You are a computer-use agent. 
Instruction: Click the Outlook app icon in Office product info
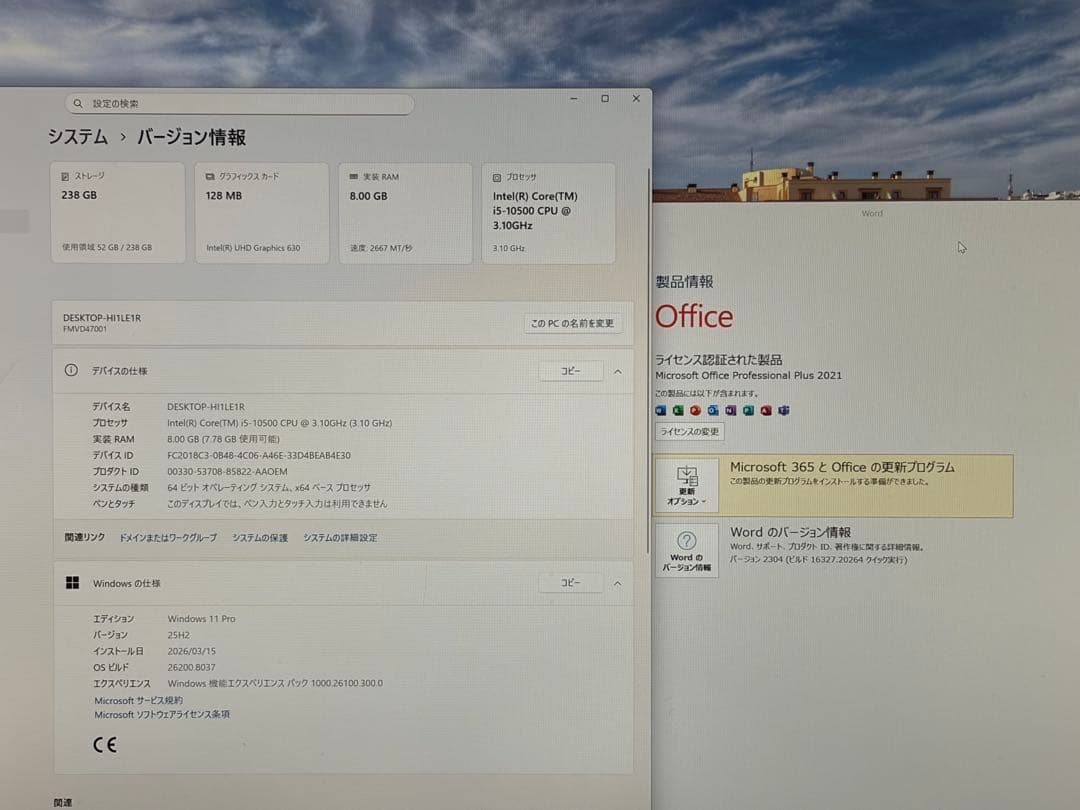[x=714, y=411]
